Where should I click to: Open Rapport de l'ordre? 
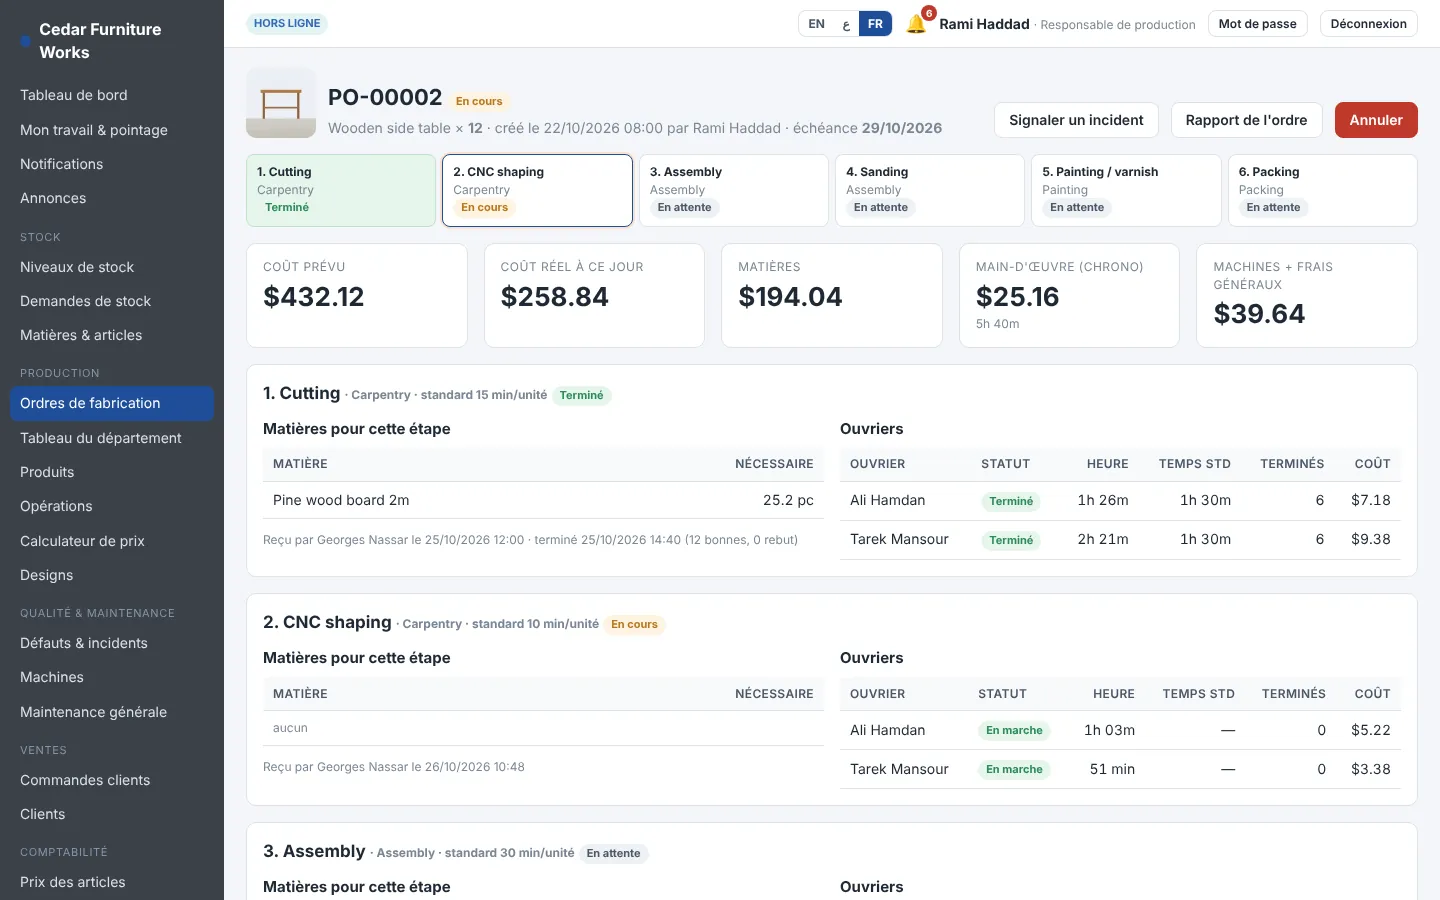[x=1246, y=120]
